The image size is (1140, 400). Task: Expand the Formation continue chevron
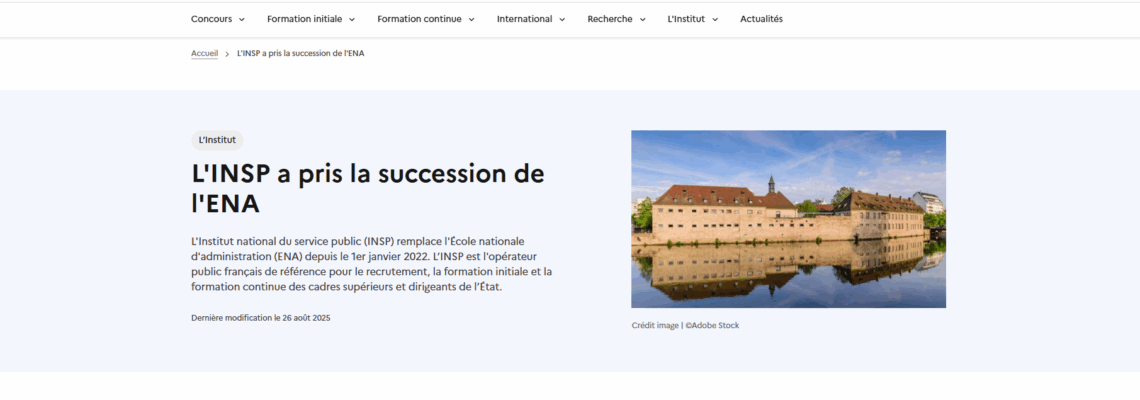pos(472,19)
